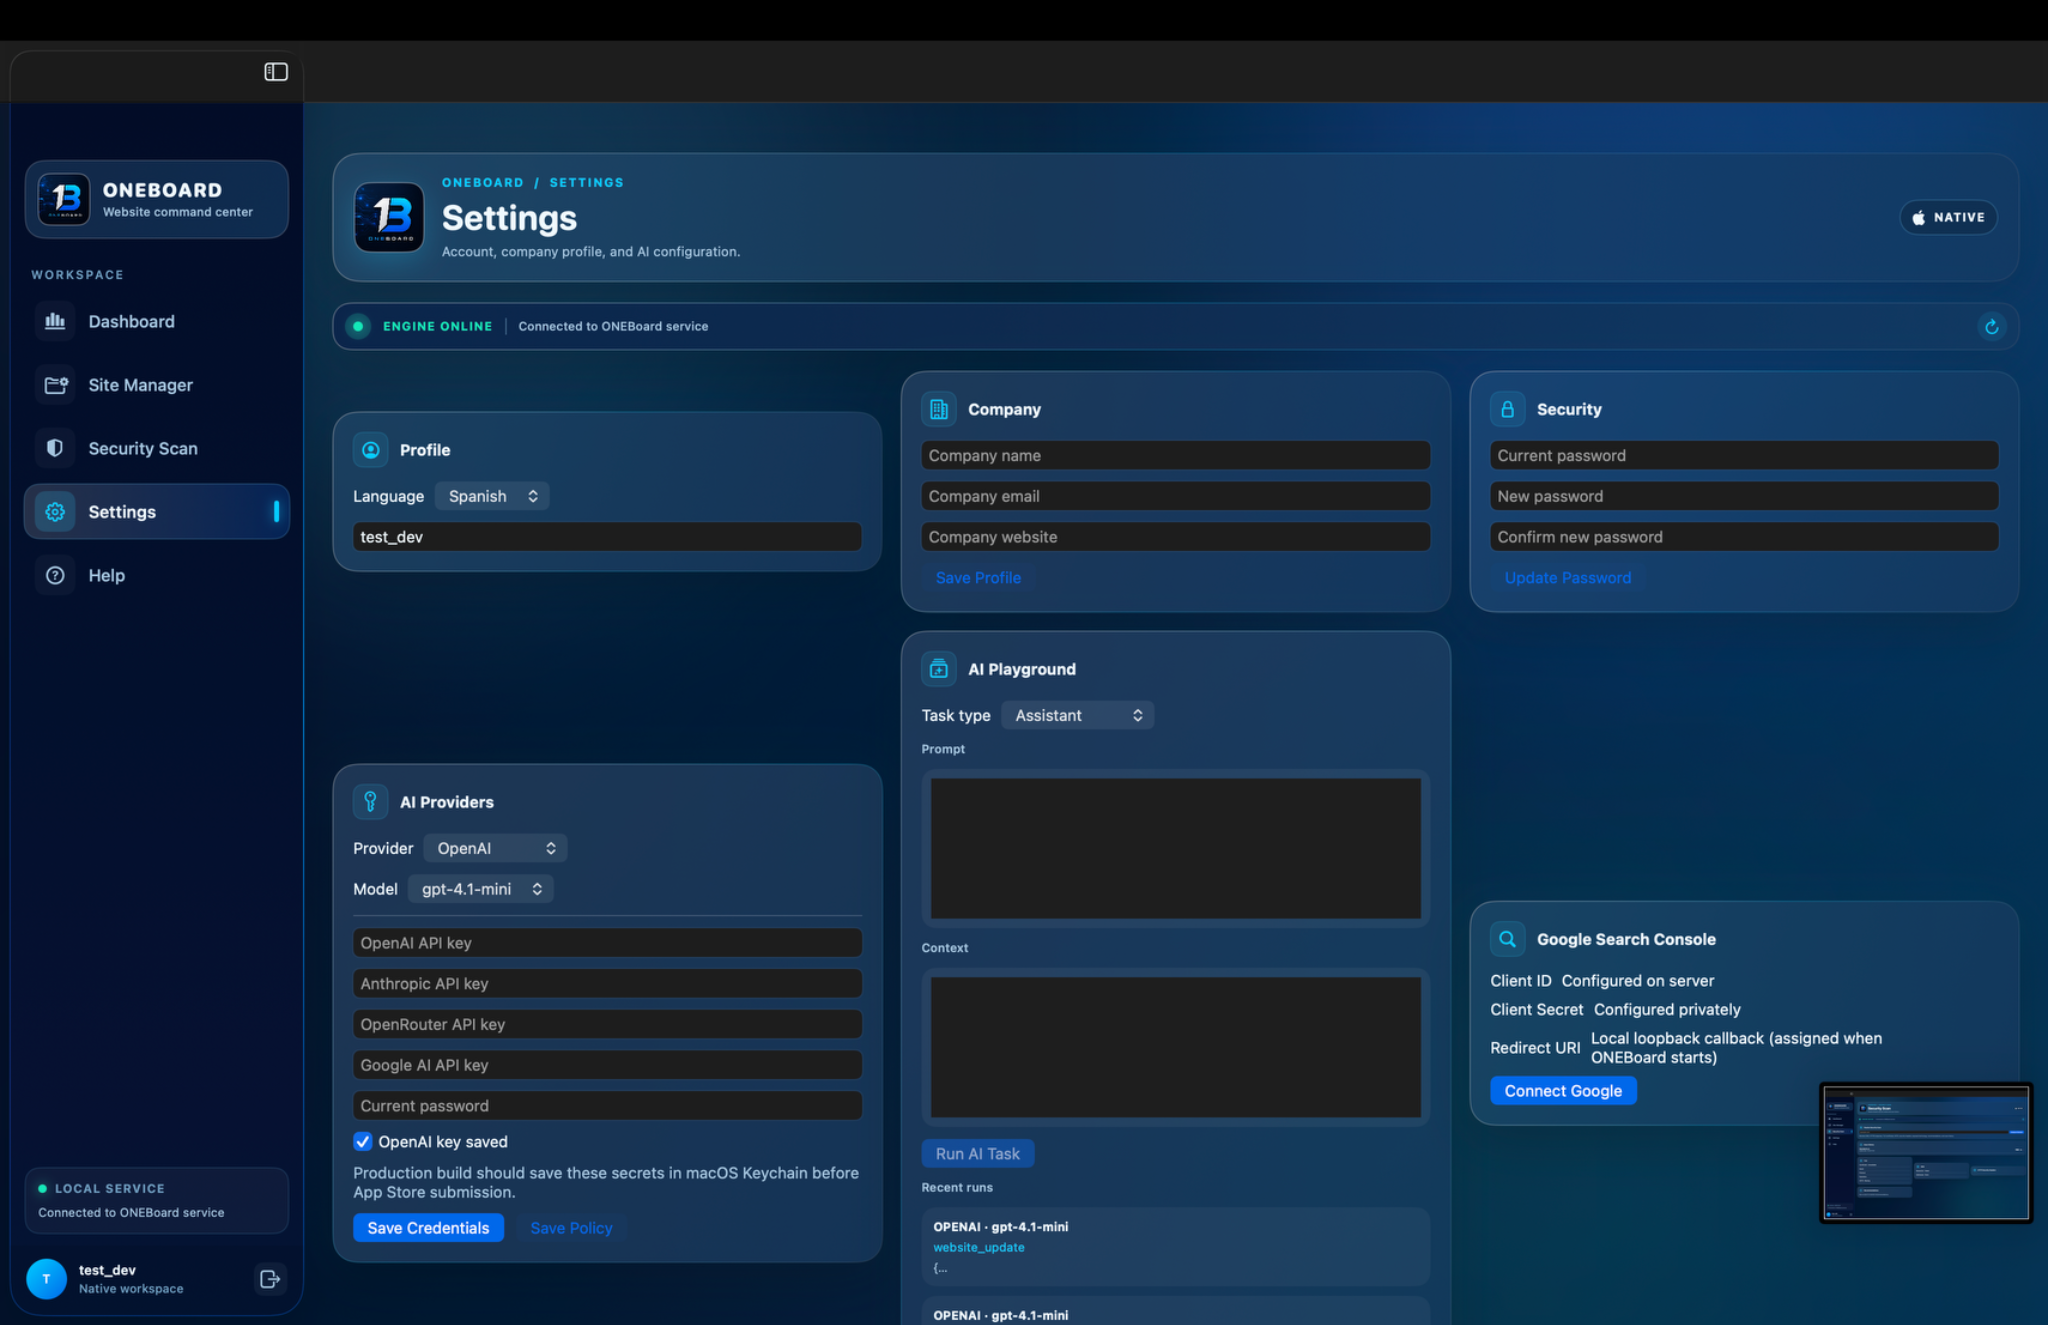Click the Run AI Task button

click(x=977, y=1154)
